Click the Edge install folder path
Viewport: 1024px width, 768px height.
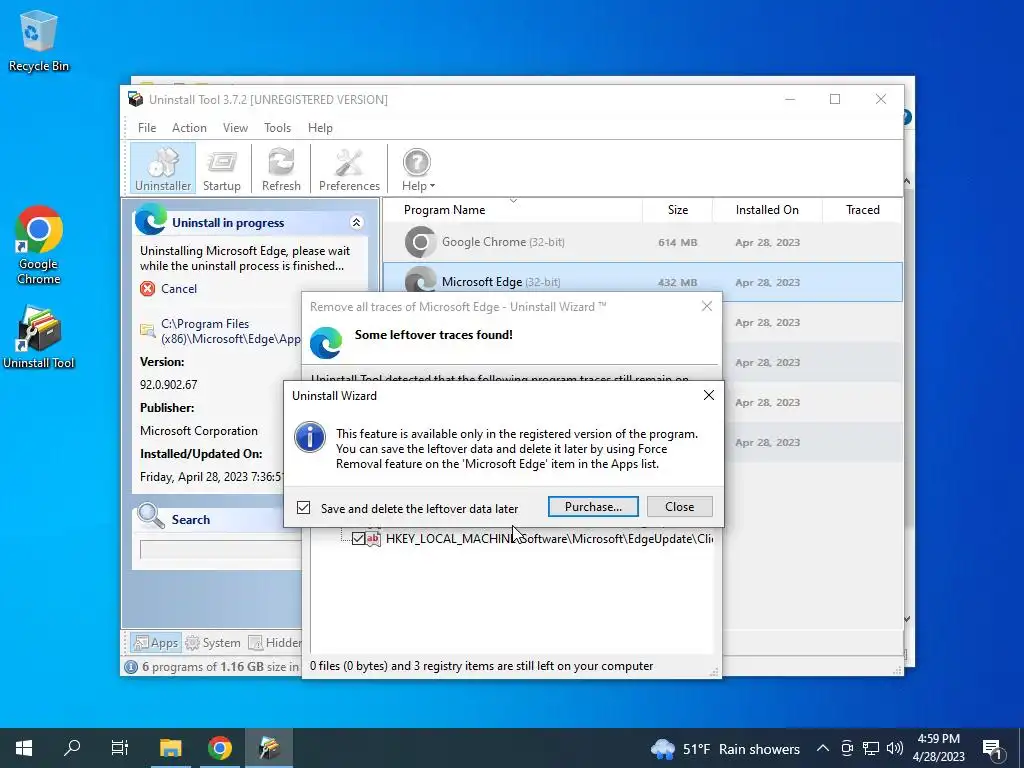231,331
